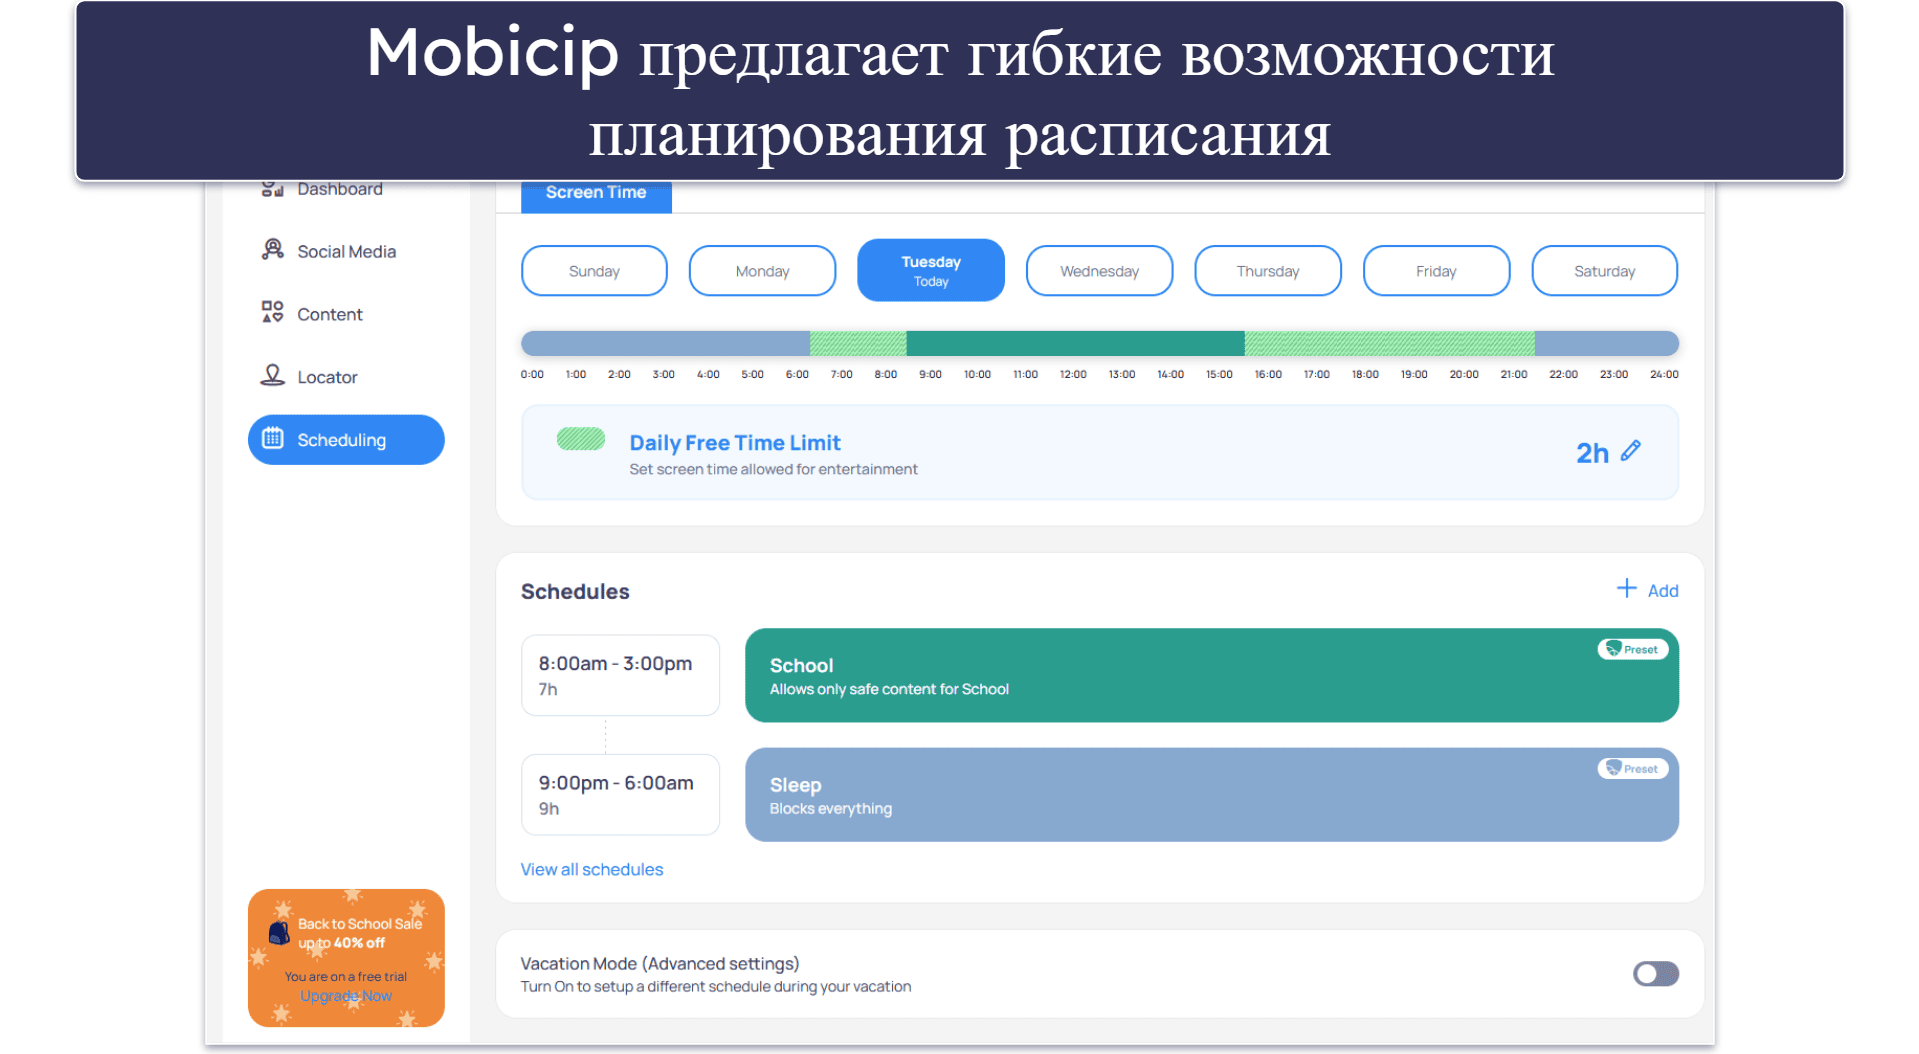
Task: Click the 7h duration text
Action: tap(548, 689)
